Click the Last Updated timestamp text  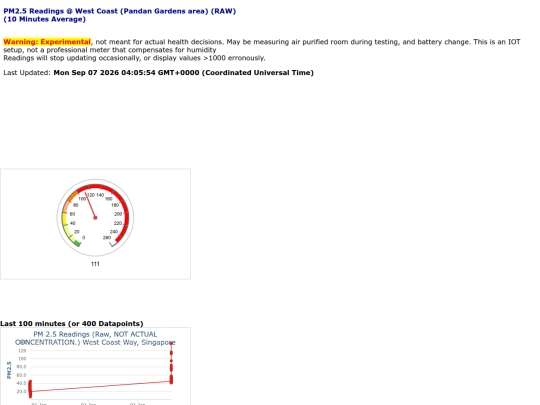pos(184,73)
